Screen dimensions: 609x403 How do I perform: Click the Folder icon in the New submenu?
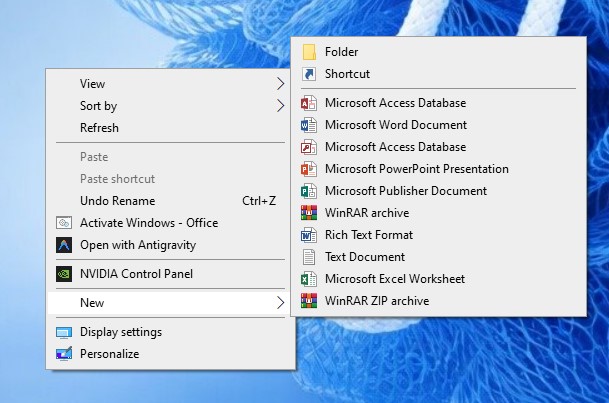[x=309, y=52]
